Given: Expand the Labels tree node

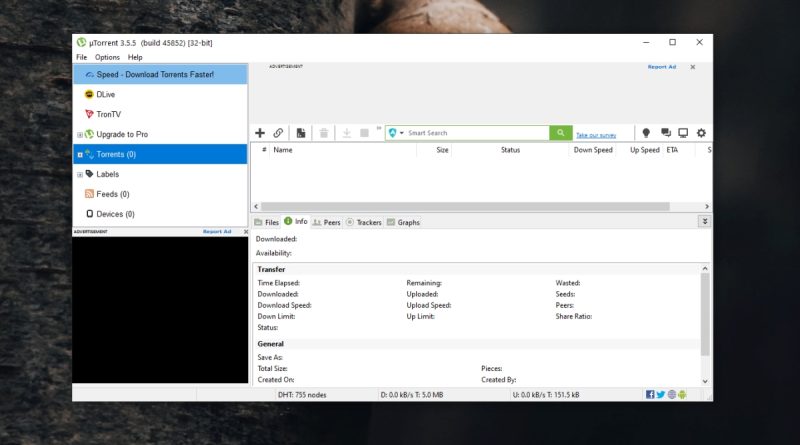Looking at the screenshot, I should coord(80,175).
